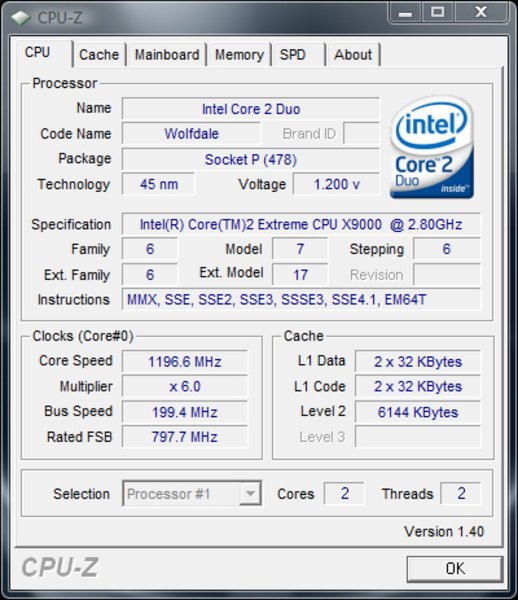The height and width of the screenshot is (600, 518).
Task: Switch to the Cache tab
Action: click(x=99, y=55)
